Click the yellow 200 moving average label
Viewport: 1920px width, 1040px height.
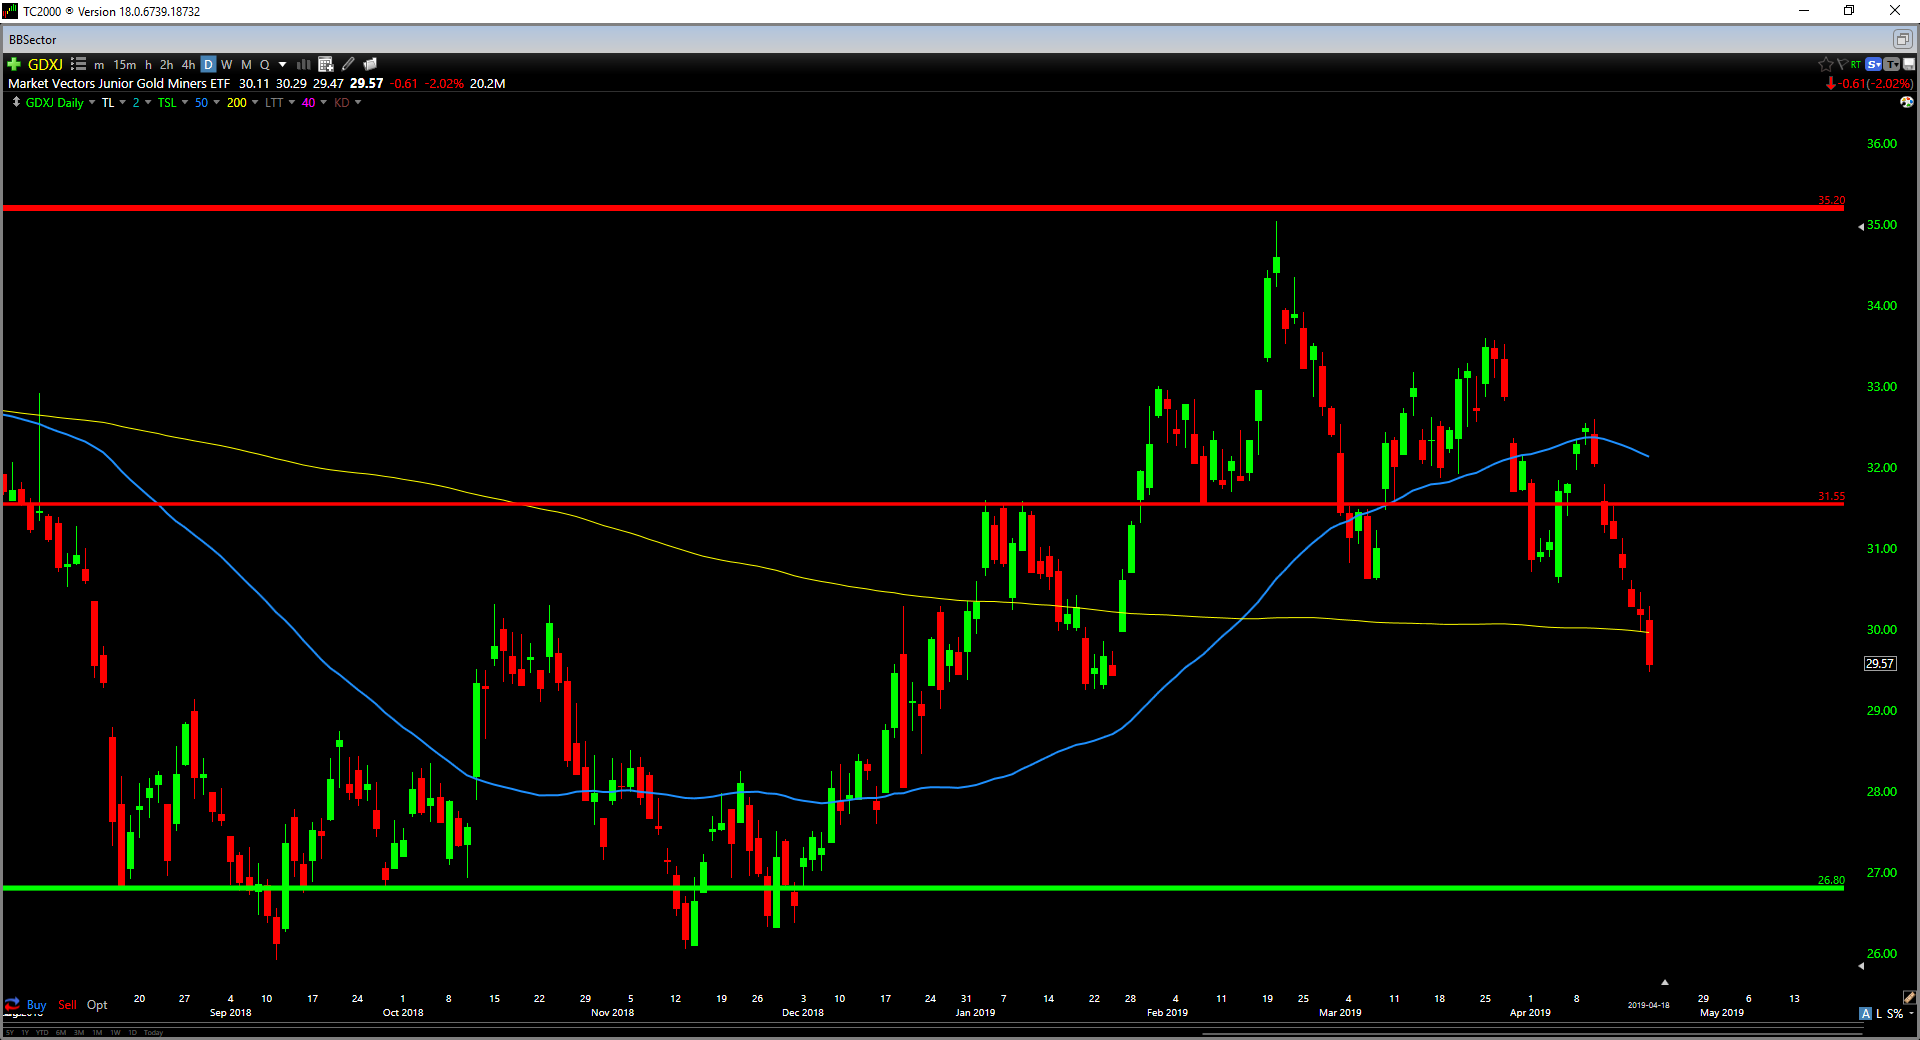pos(236,102)
